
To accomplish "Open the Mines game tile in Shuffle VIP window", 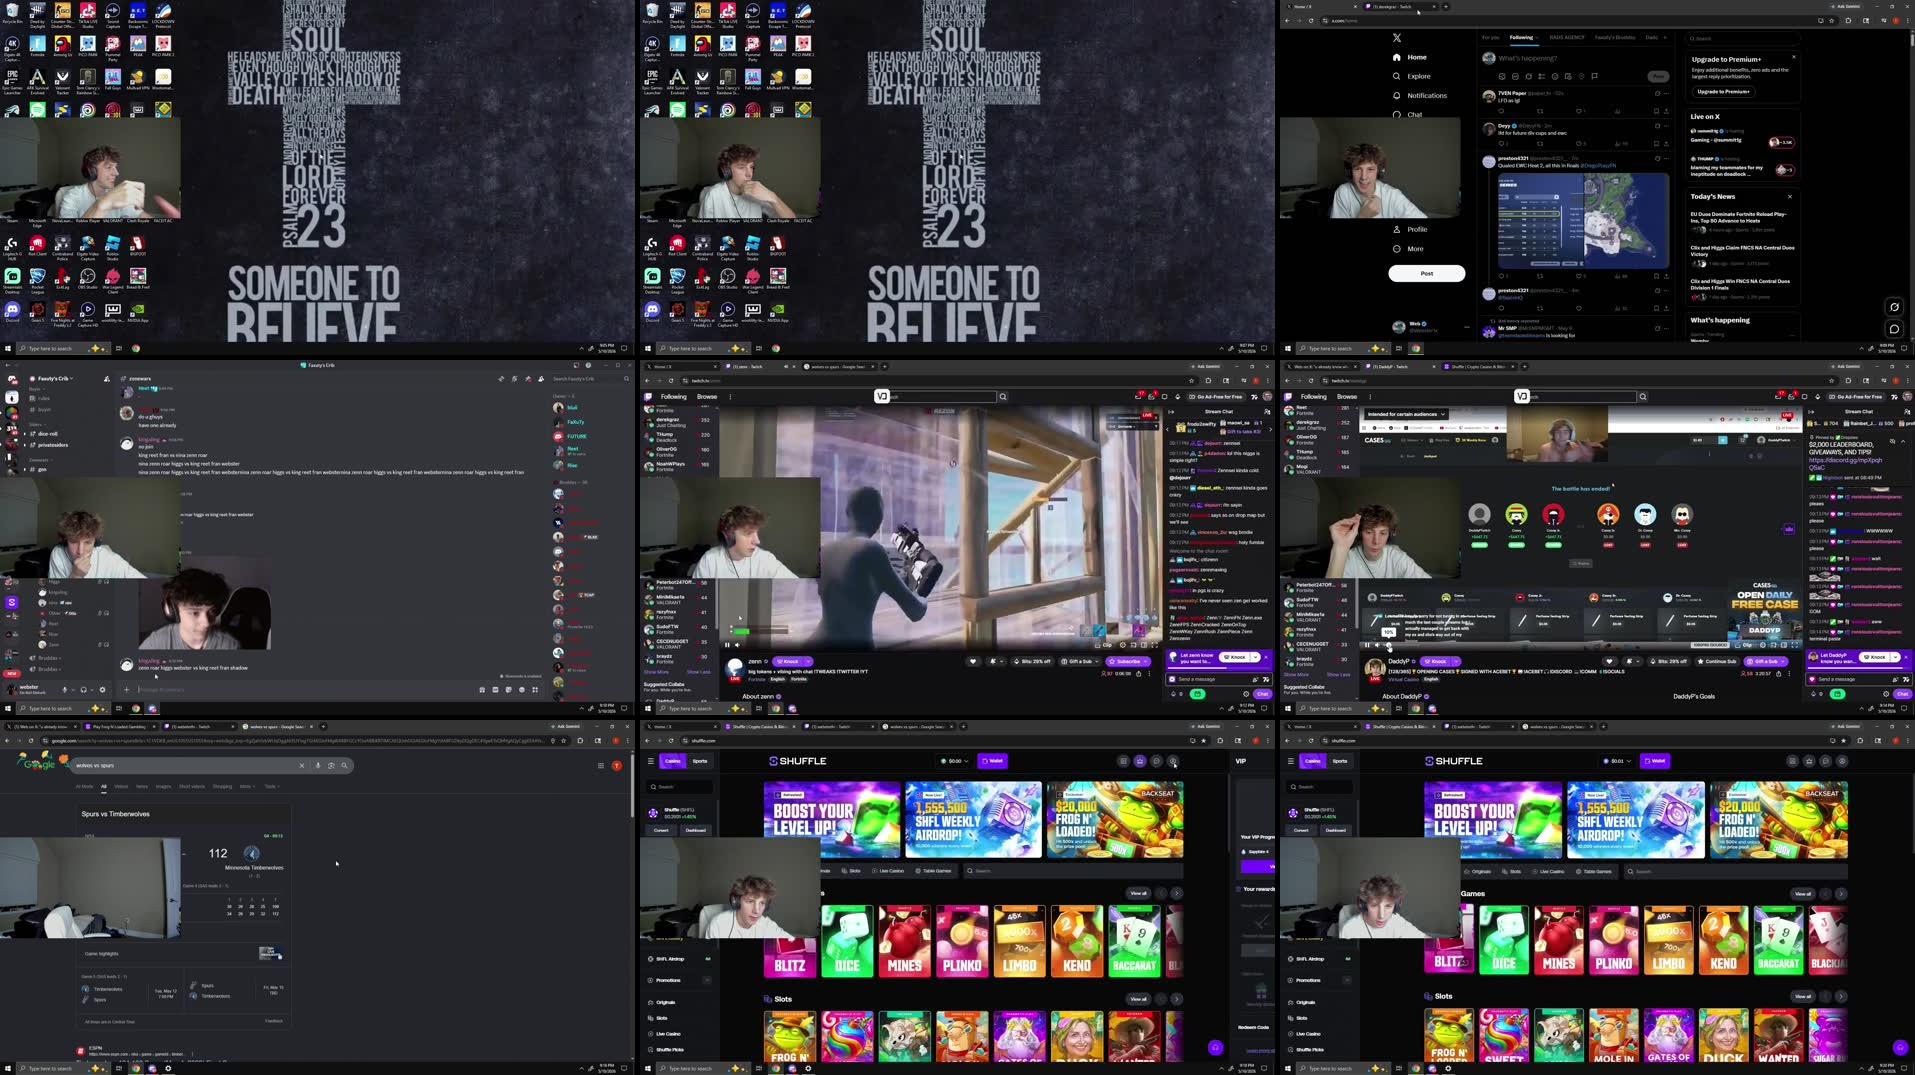I will 905,940.
